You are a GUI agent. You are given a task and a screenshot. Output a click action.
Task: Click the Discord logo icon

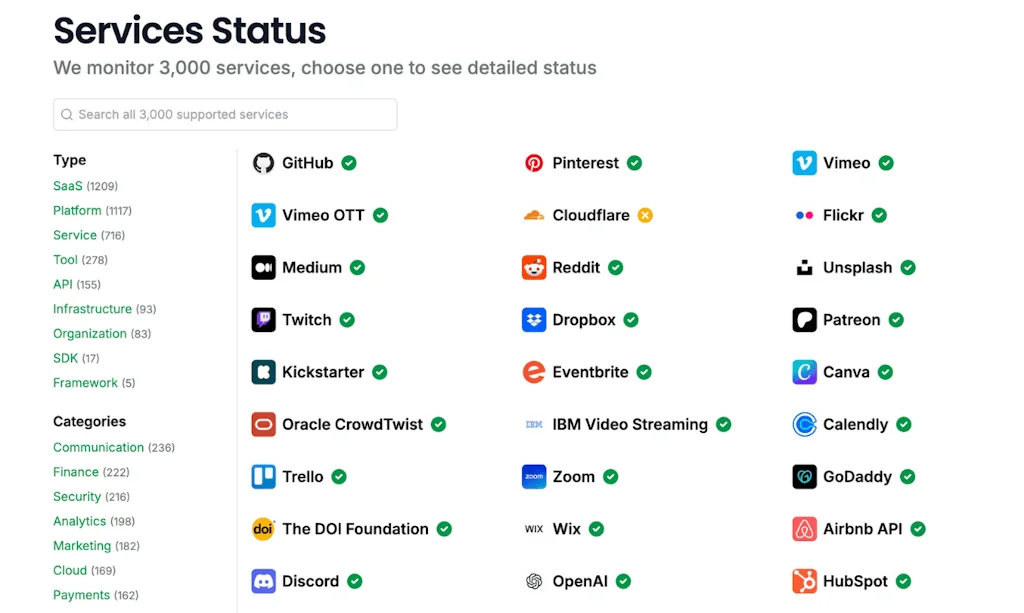point(263,581)
